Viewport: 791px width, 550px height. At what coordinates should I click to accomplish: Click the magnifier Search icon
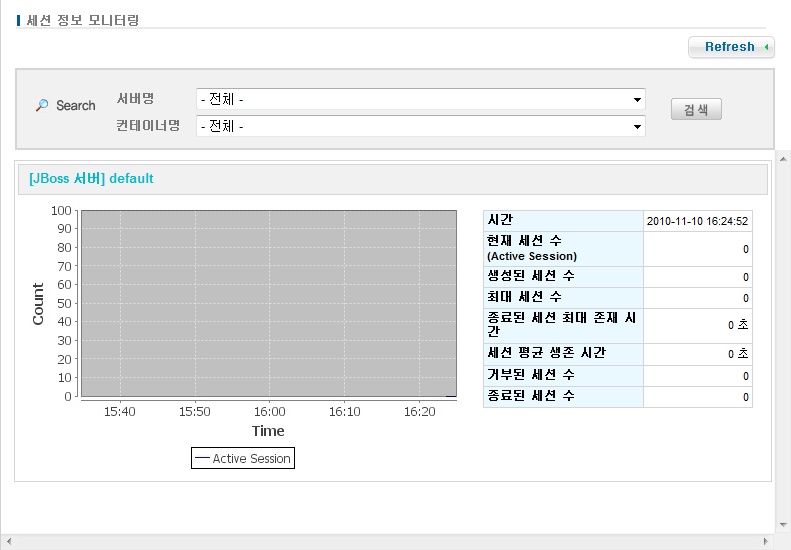(42, 105)
